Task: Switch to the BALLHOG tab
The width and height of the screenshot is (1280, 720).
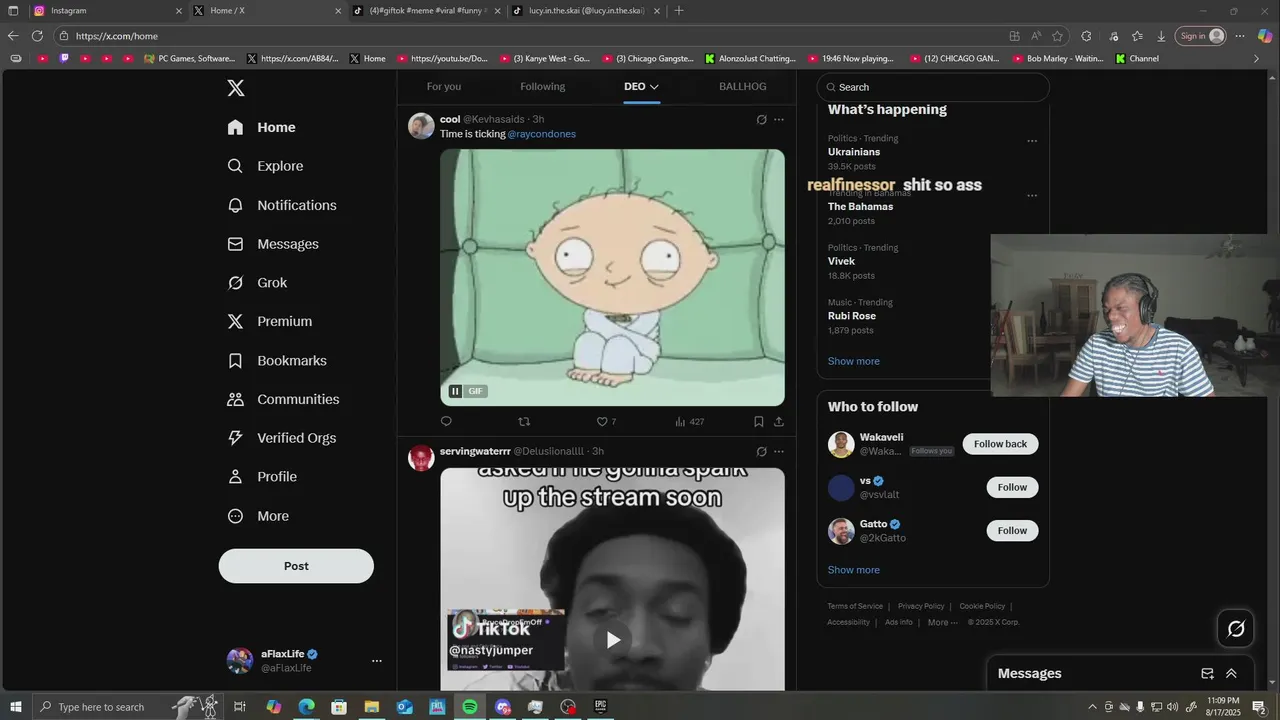Action: (x=743, y=87)
